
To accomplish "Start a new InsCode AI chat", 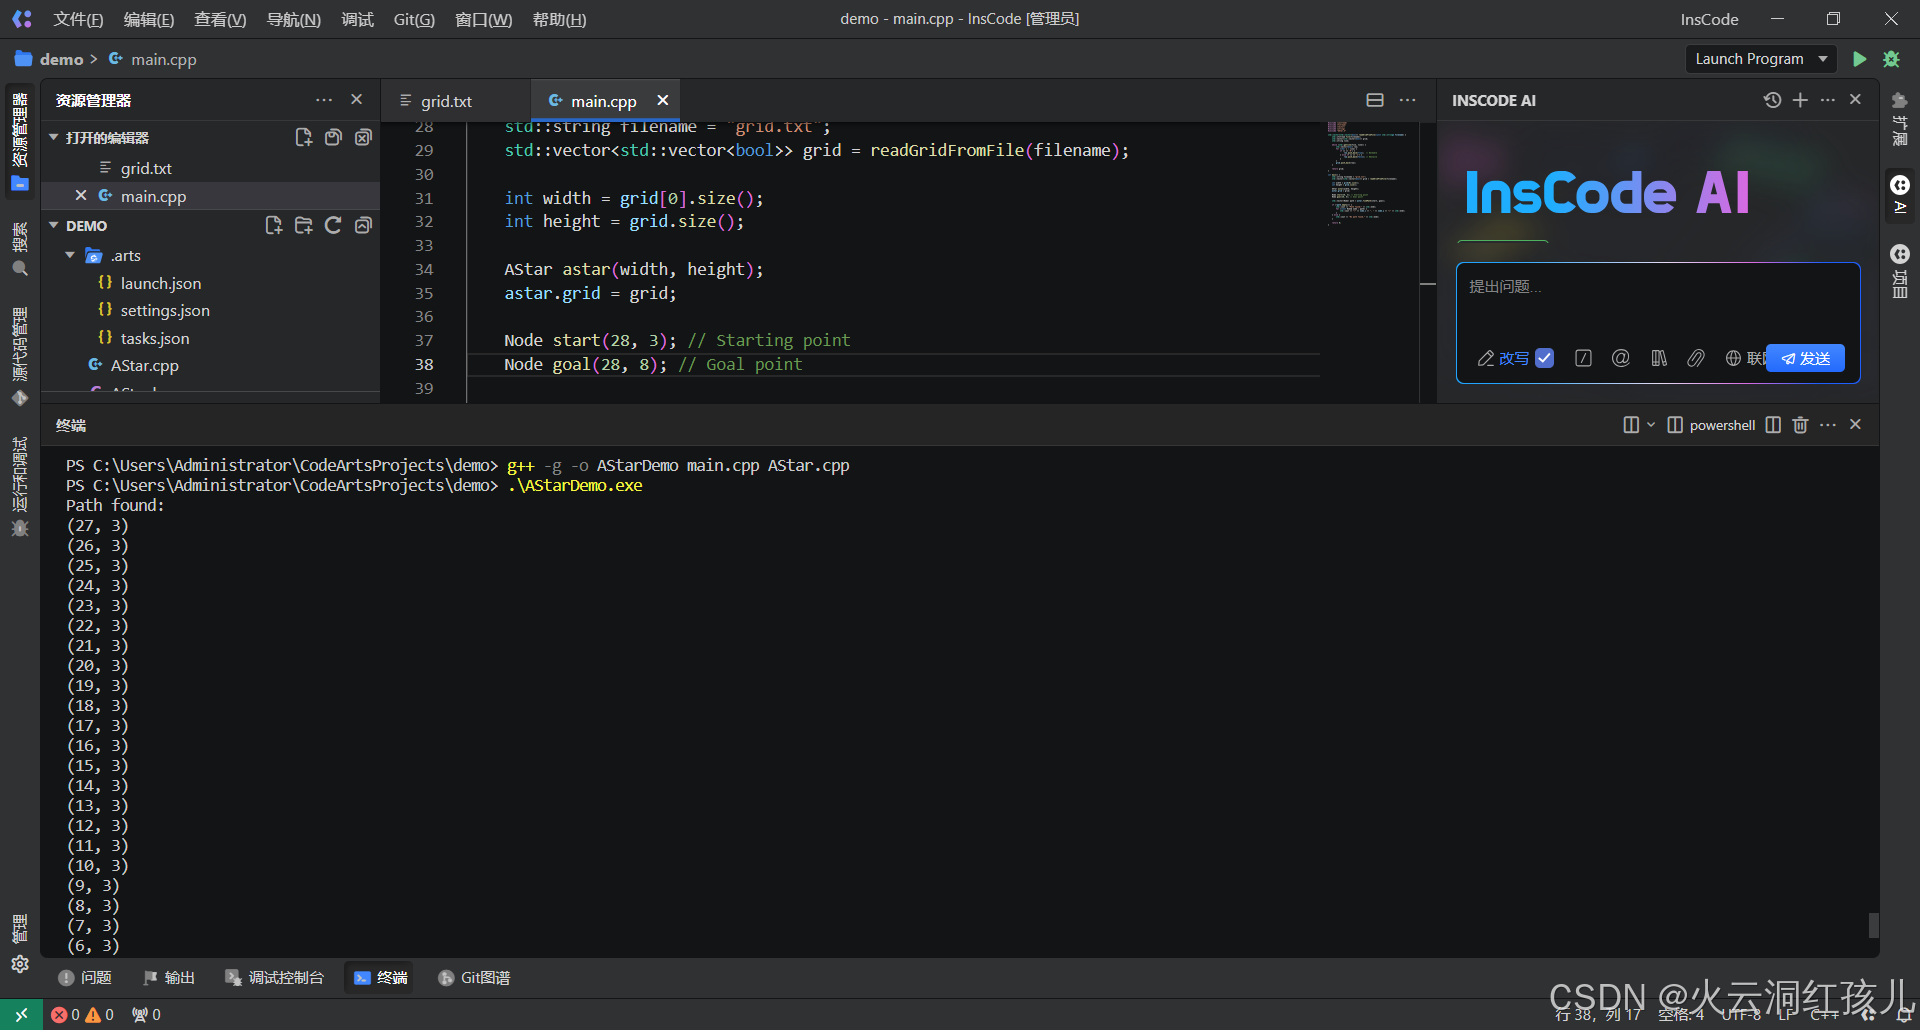I will (1800, 100).
